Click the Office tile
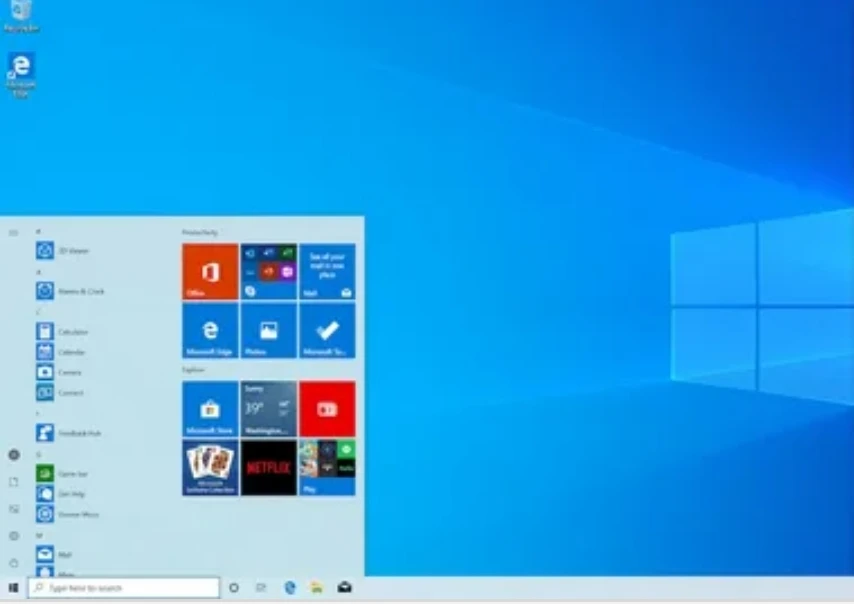This screenshot has width=854, height=604. tap(210, 271)
